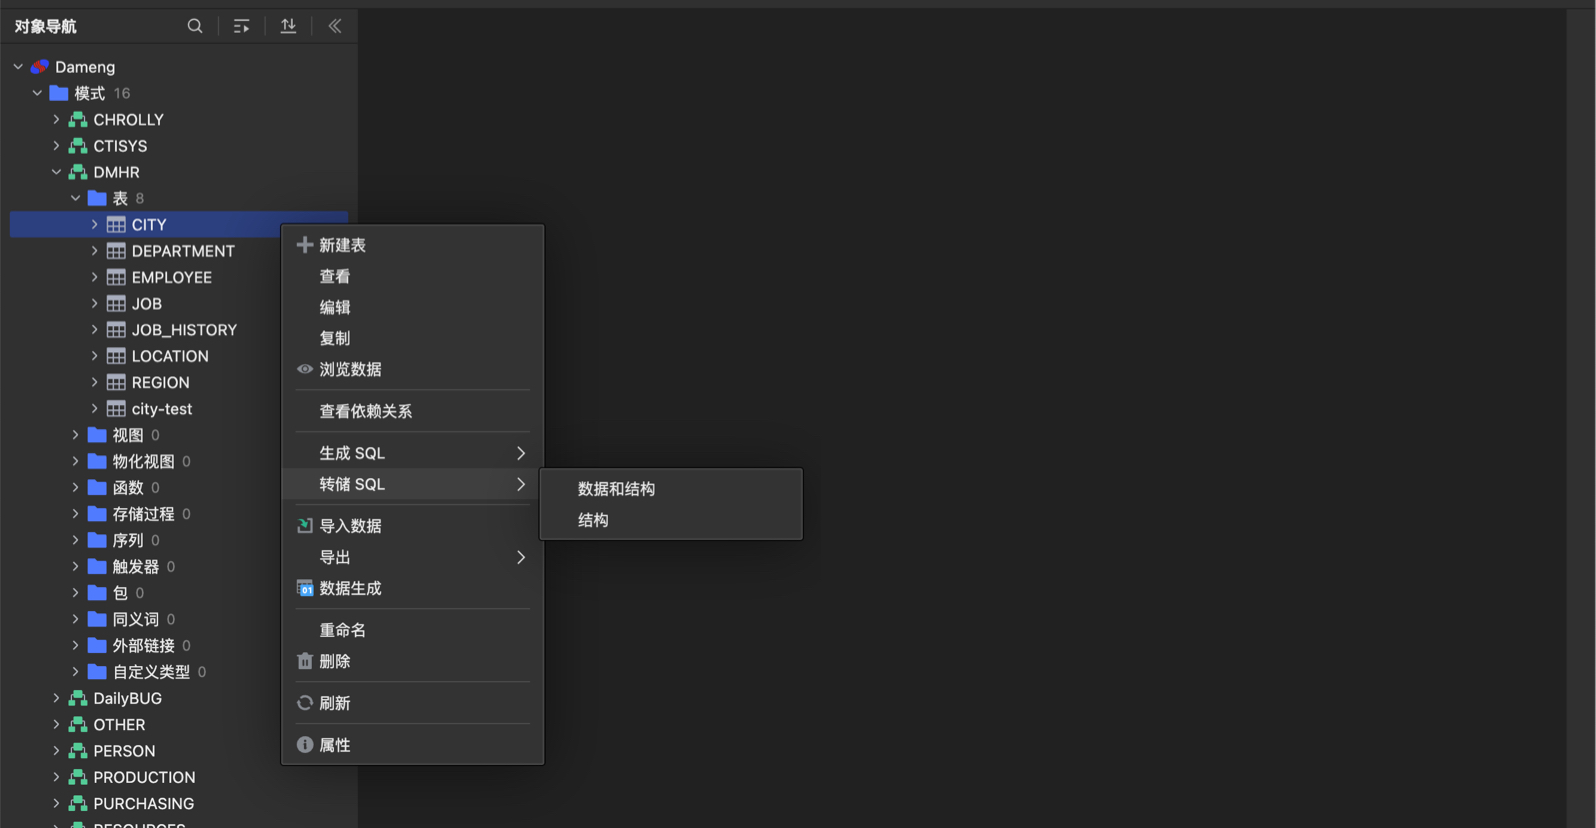Screen dimensions: 1596x828
Task: Click the locate-object icon in navigator header
Action: [x=241, y=26]
